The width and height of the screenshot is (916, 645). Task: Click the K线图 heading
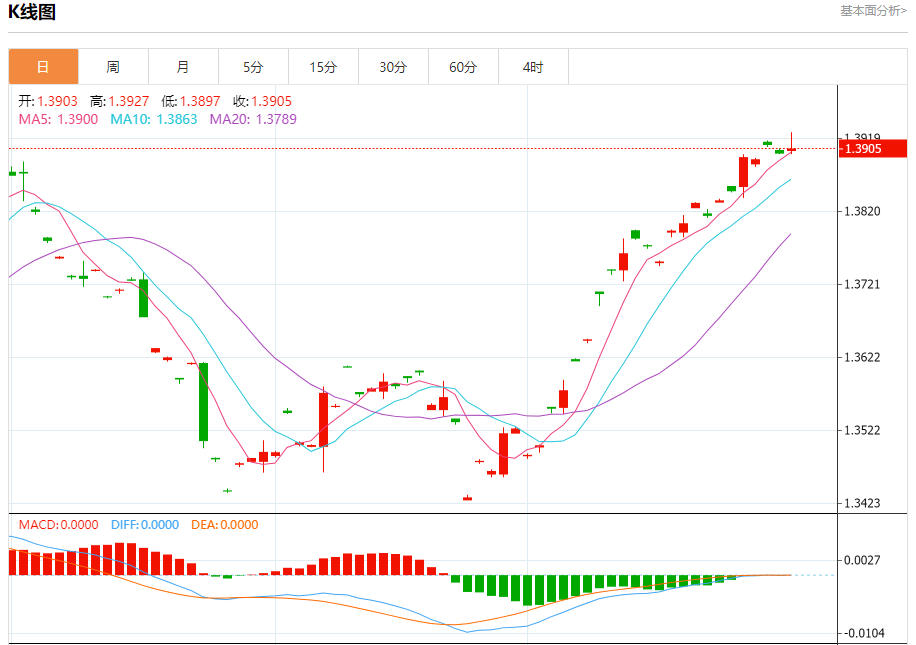coord(32,12)
